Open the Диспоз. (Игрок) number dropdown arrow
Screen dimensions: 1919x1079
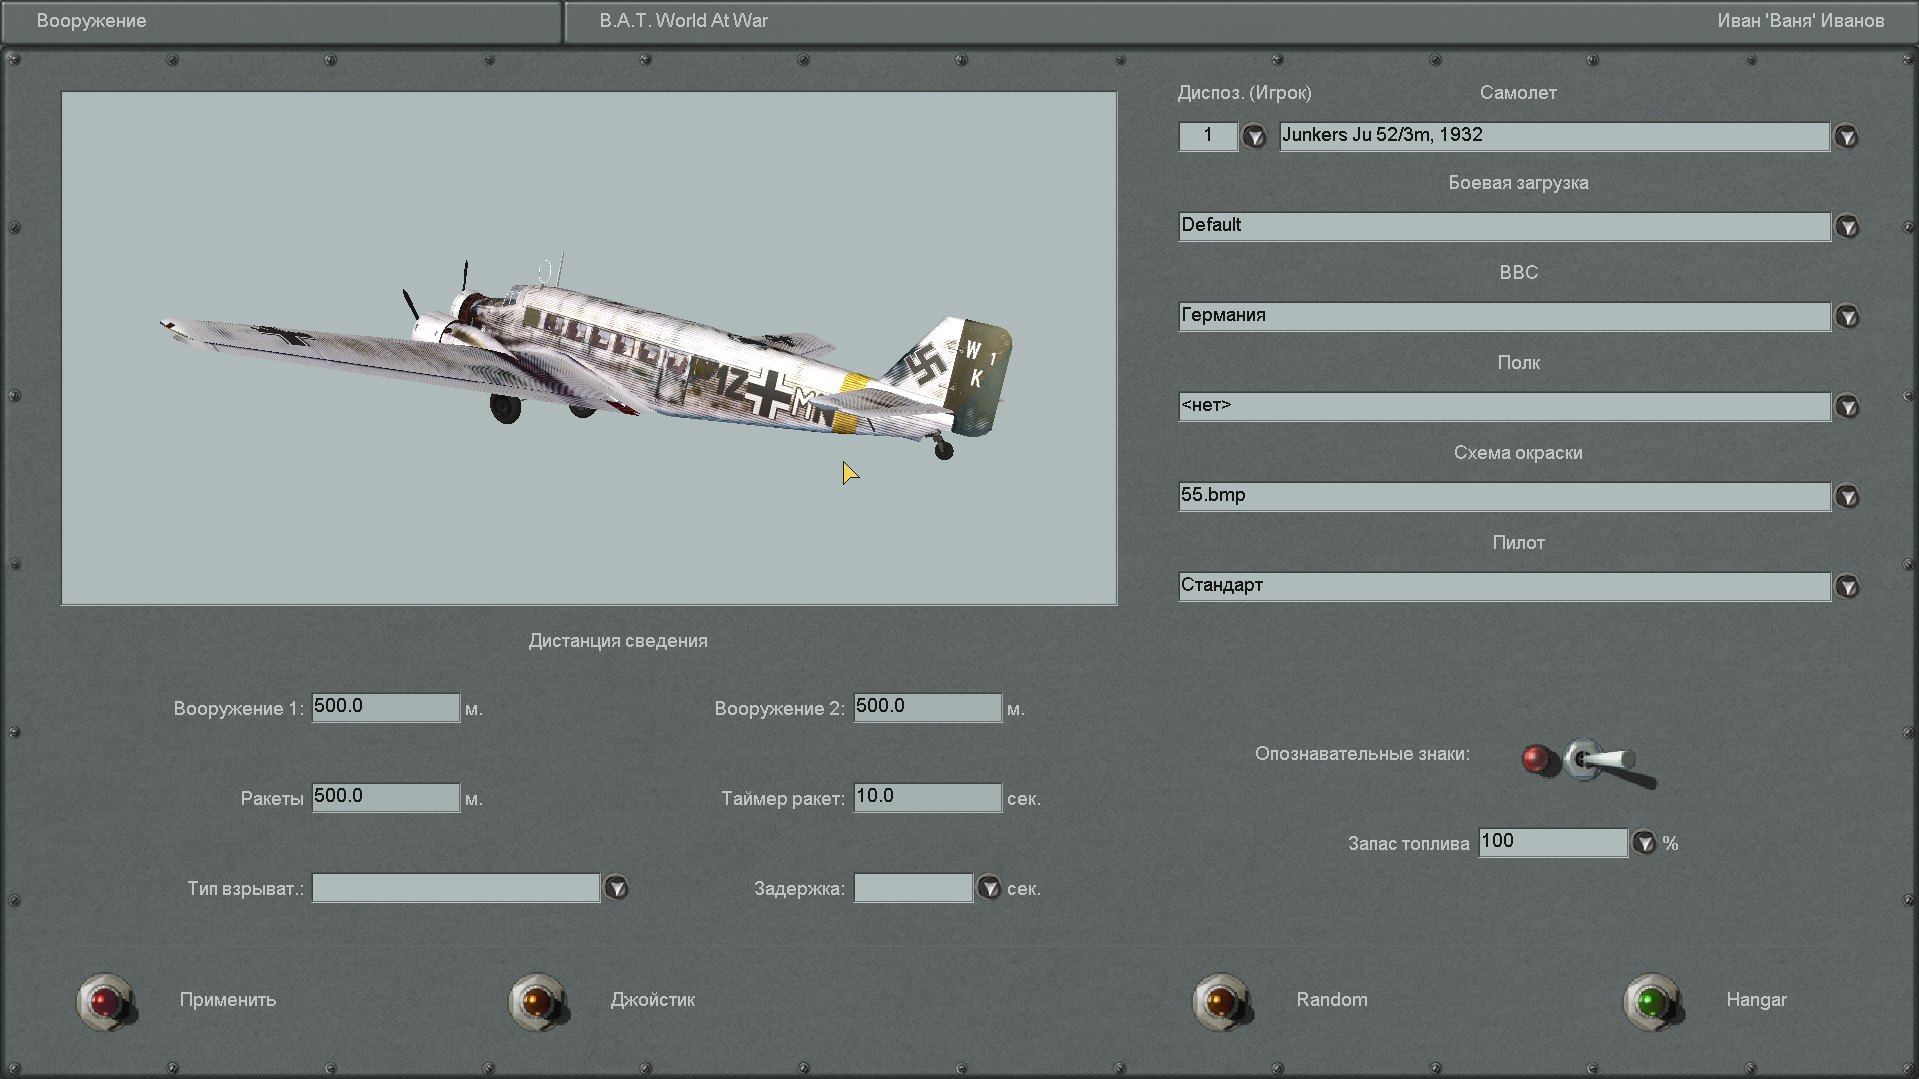pyautogui.click(x=1254, y=137)
